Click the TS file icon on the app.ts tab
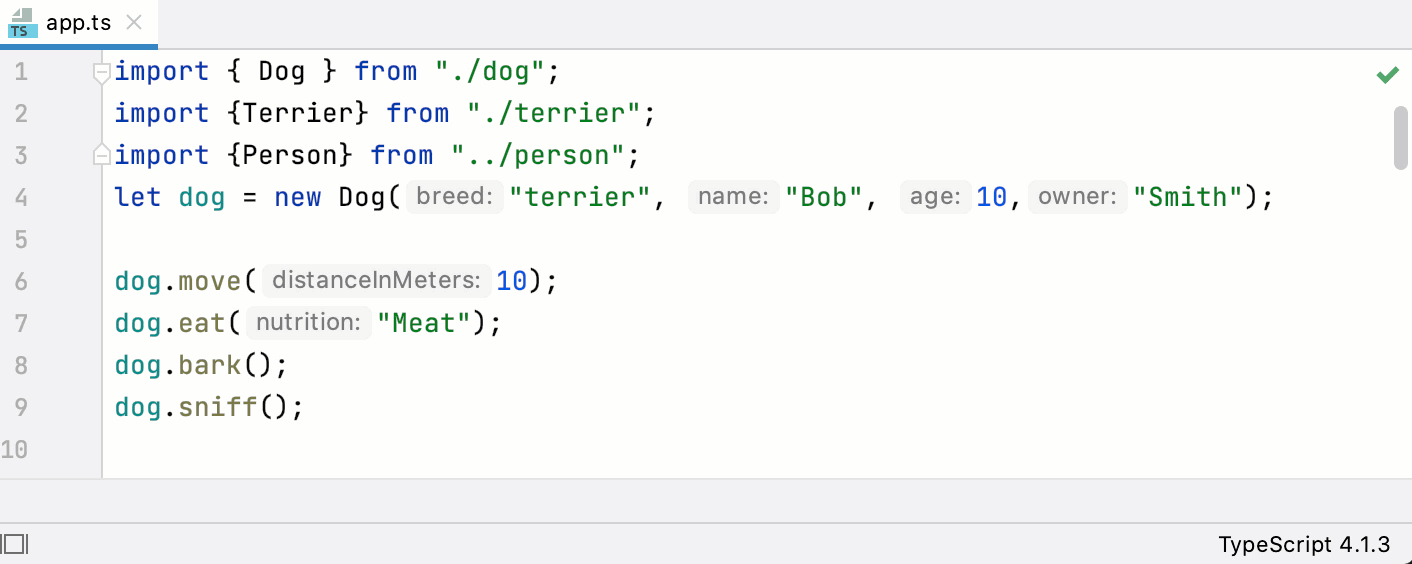 pos(22,23)
